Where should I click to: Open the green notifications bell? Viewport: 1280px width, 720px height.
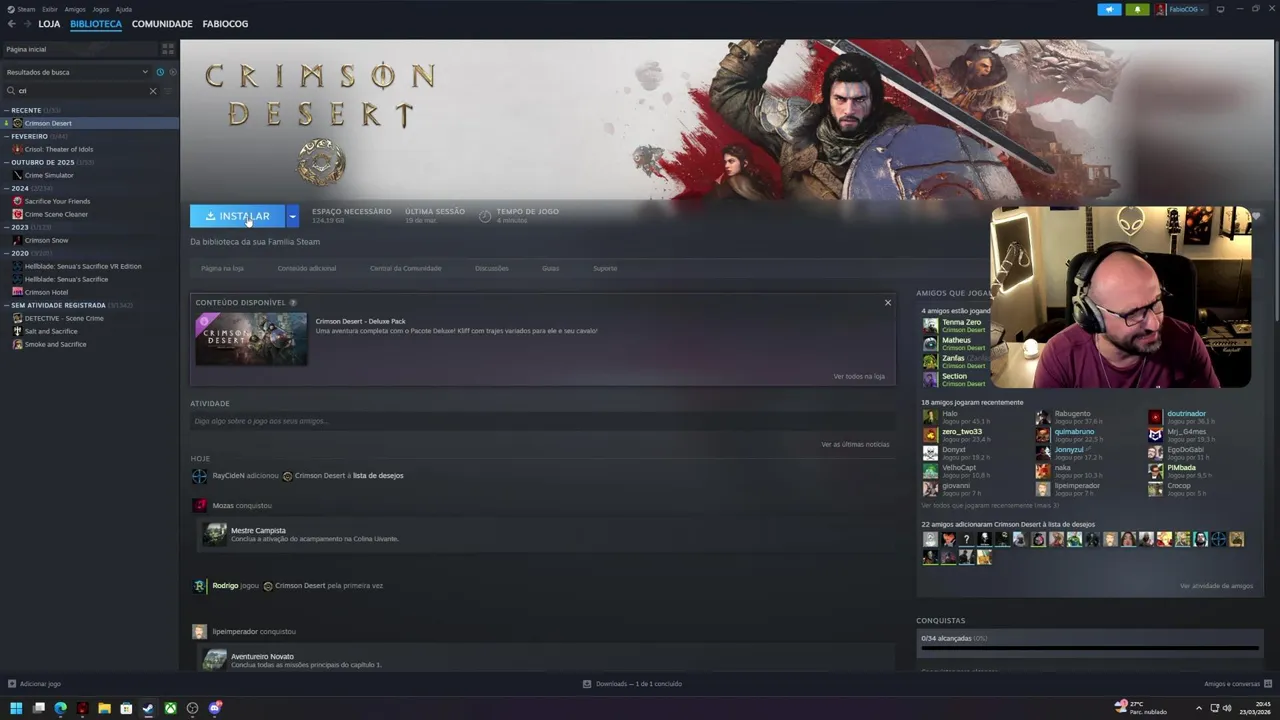pos(1137,9)
